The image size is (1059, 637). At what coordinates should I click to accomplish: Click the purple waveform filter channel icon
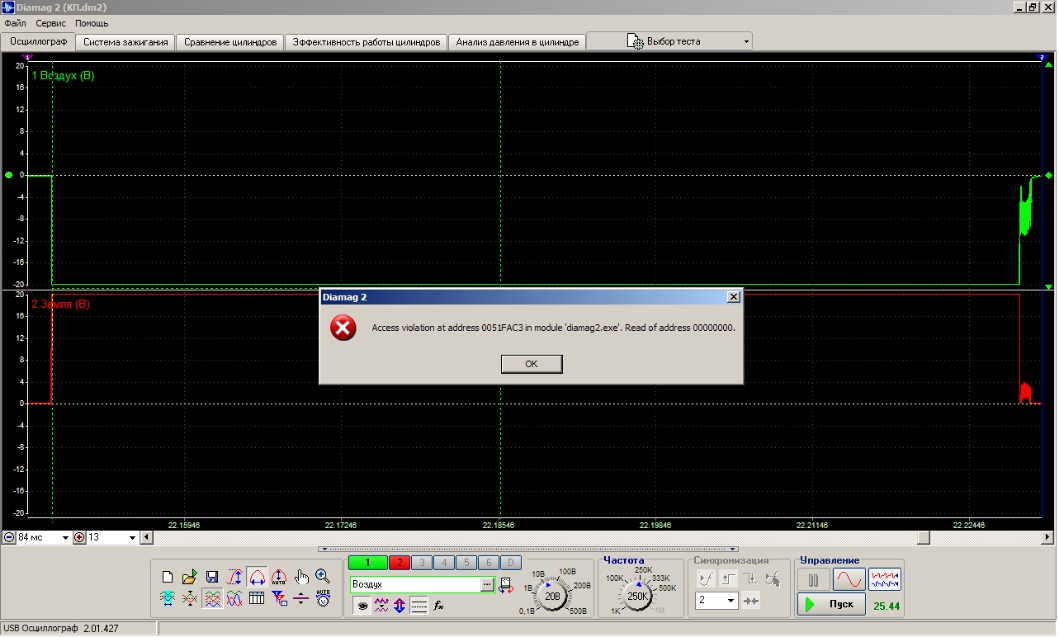click(382, 606)
